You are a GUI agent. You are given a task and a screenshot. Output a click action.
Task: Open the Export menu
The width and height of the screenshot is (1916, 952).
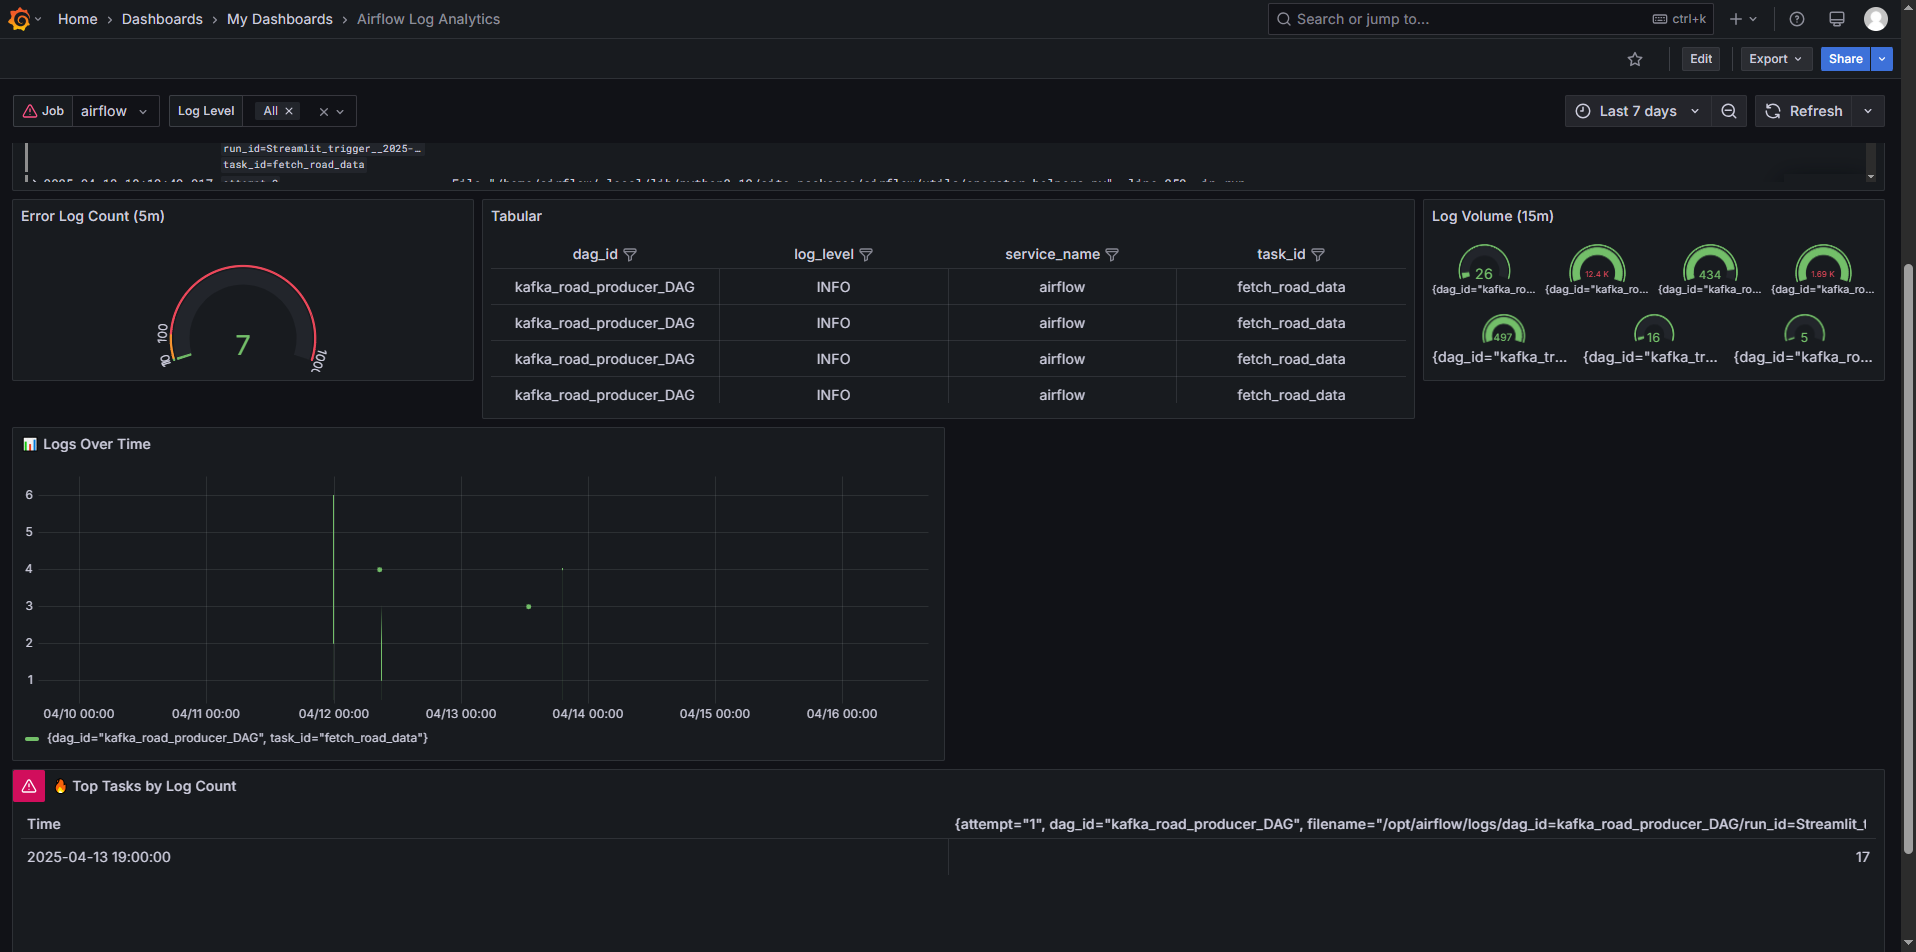coord(1775,58)
